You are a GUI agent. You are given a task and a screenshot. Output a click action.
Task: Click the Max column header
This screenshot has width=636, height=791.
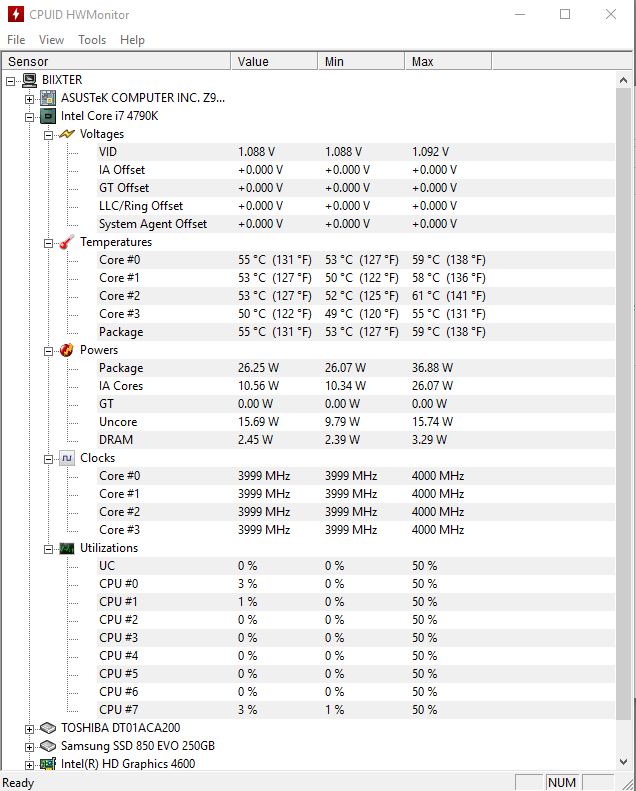tap(448, 62)
